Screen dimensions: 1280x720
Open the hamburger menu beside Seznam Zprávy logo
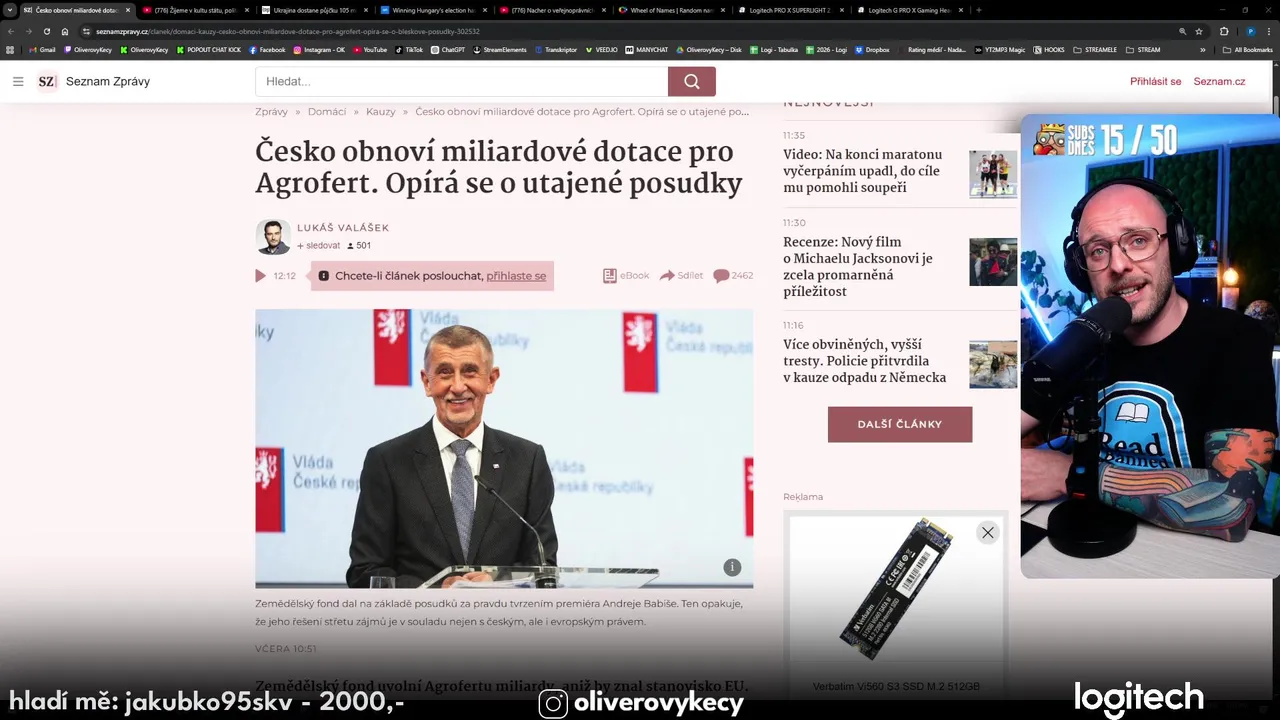[x=18, y=81]
